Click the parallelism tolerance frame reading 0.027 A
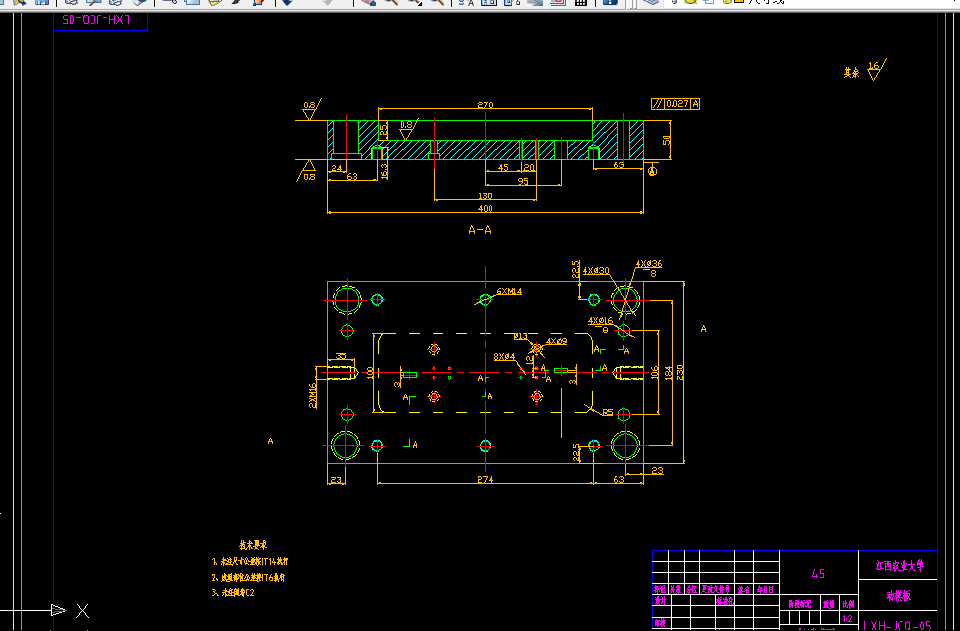Screen dimensions: 960x631 point(675,104)
